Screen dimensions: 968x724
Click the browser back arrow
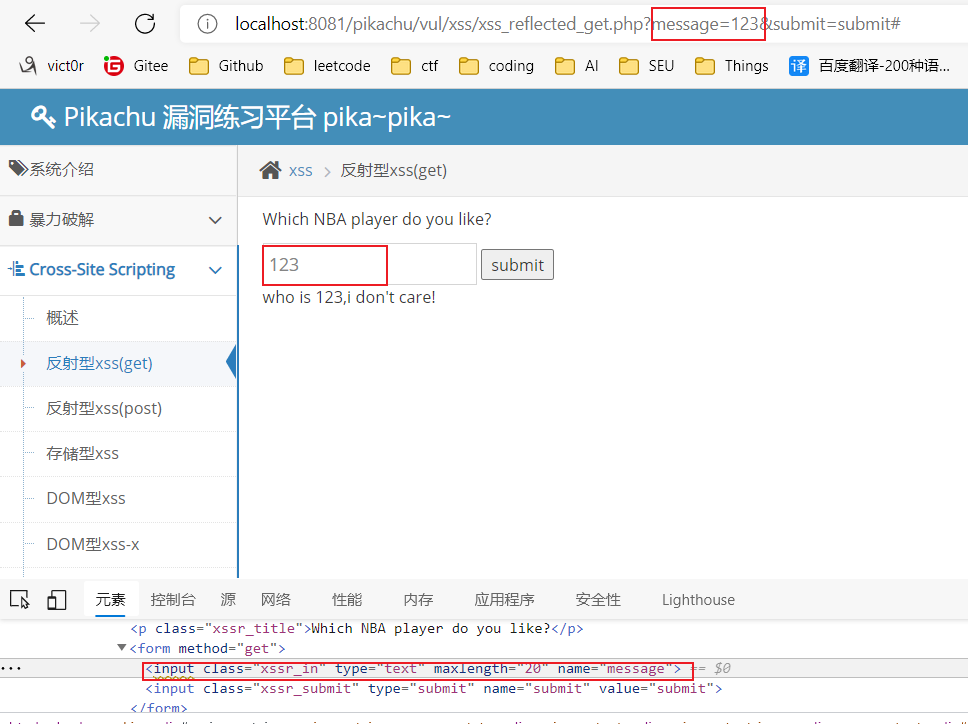pyautogui.click(x=35, y=24)
